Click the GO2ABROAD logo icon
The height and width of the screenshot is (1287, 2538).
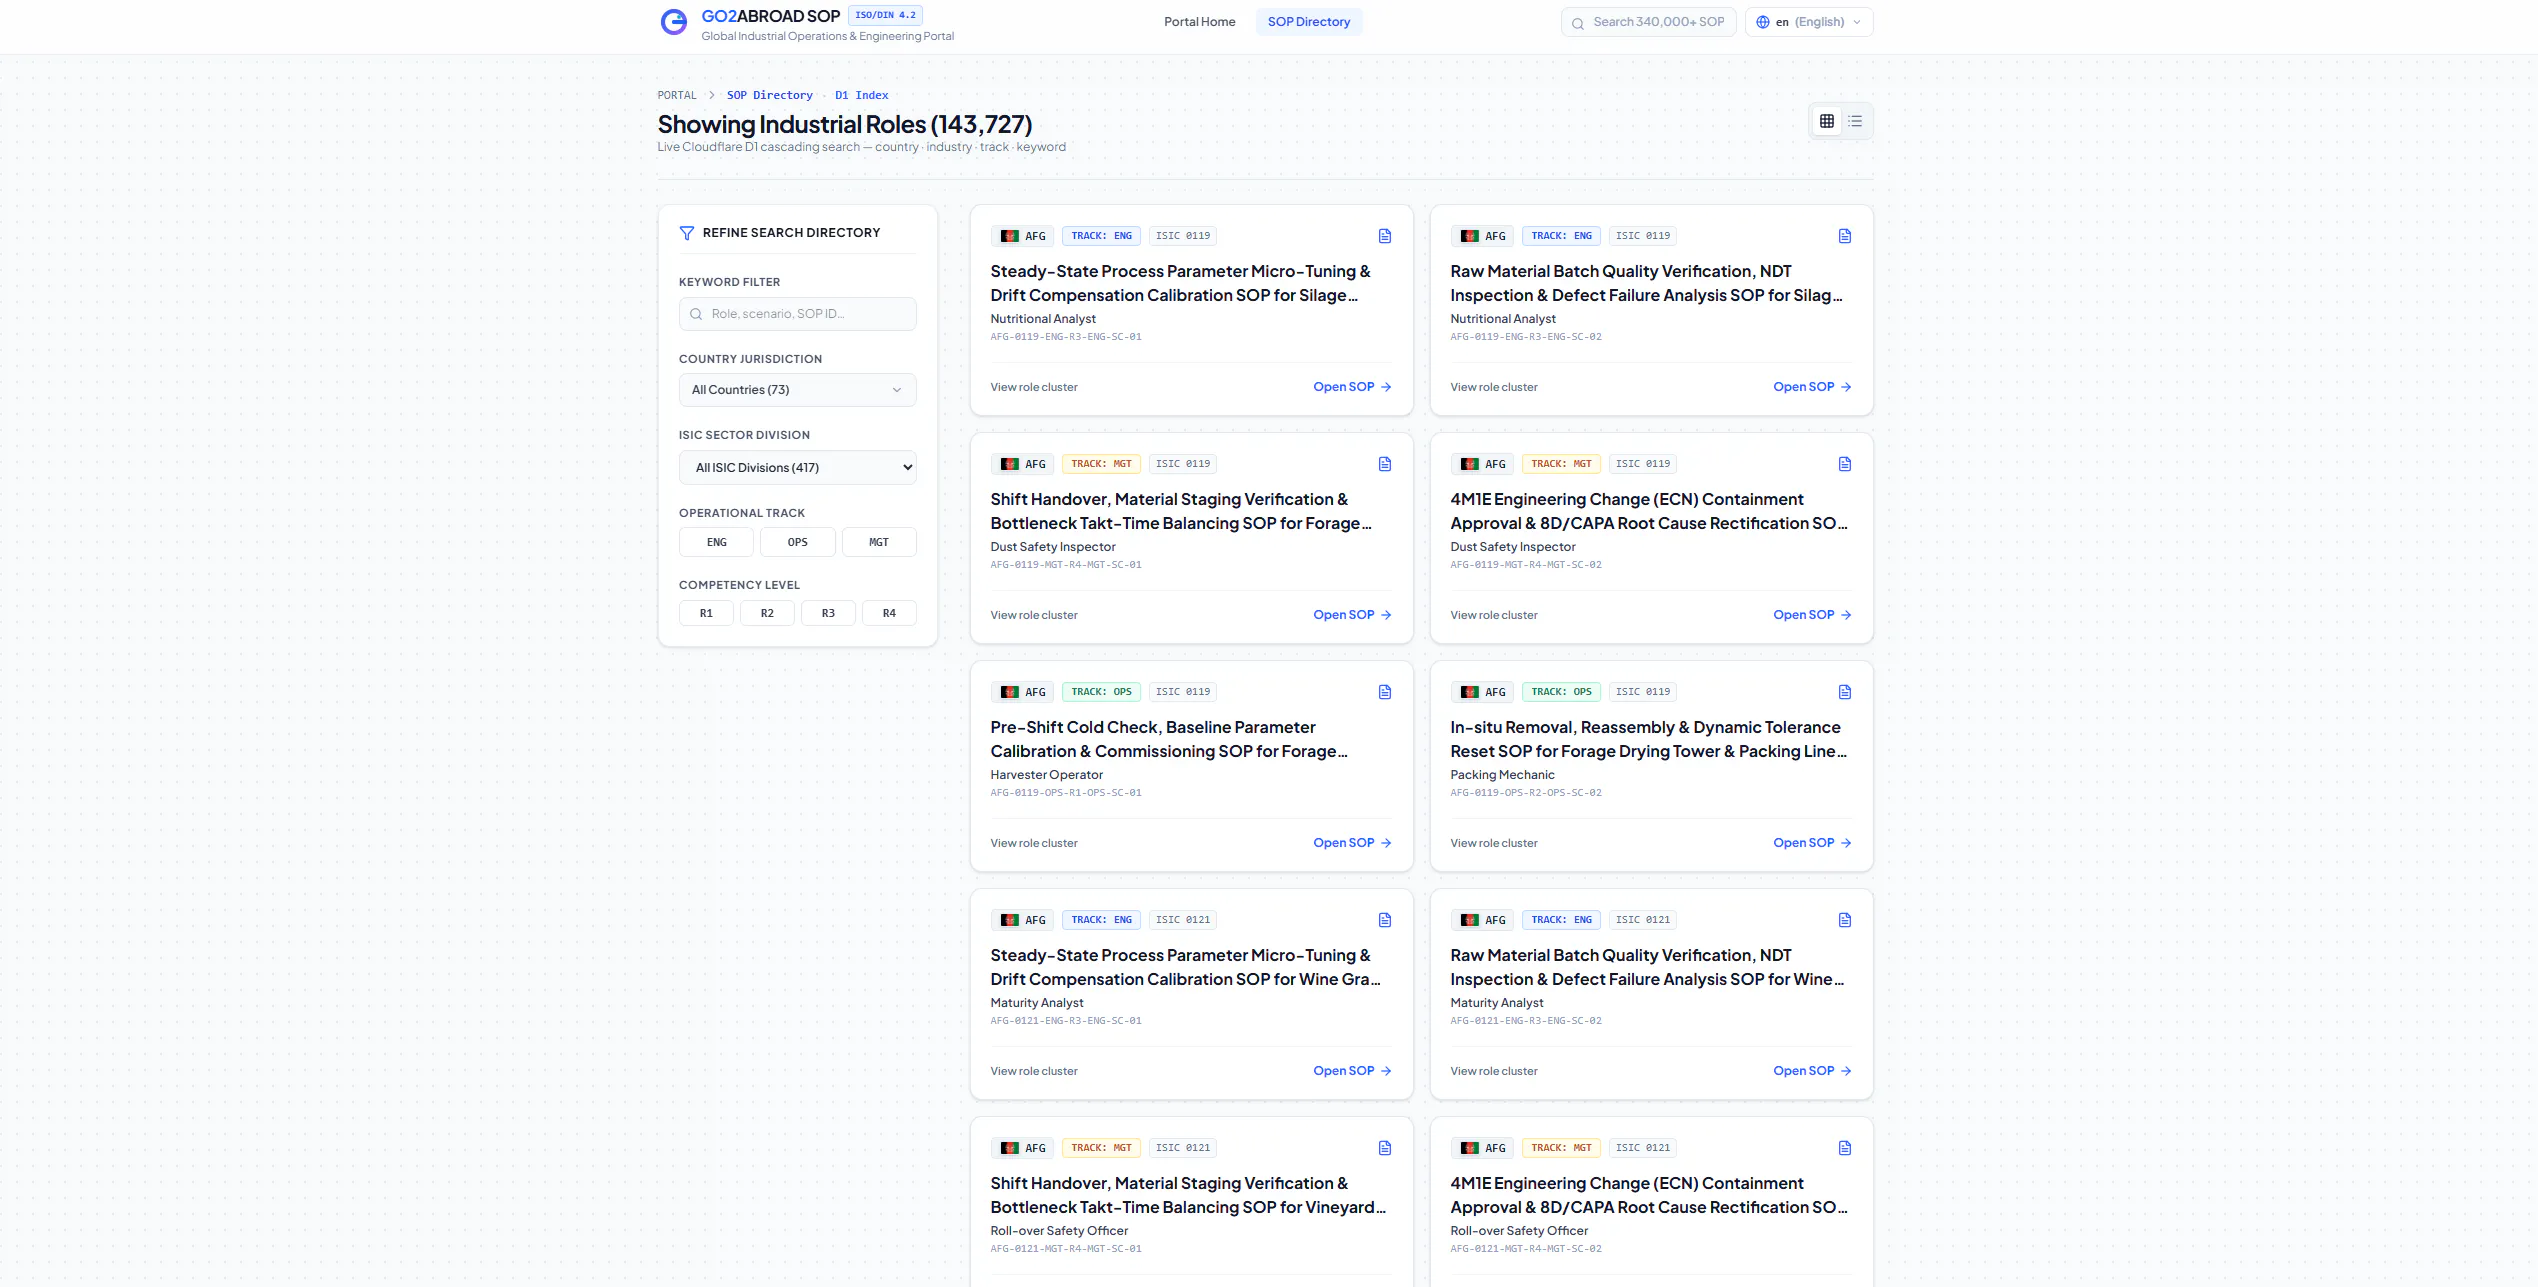click(674, 22)
